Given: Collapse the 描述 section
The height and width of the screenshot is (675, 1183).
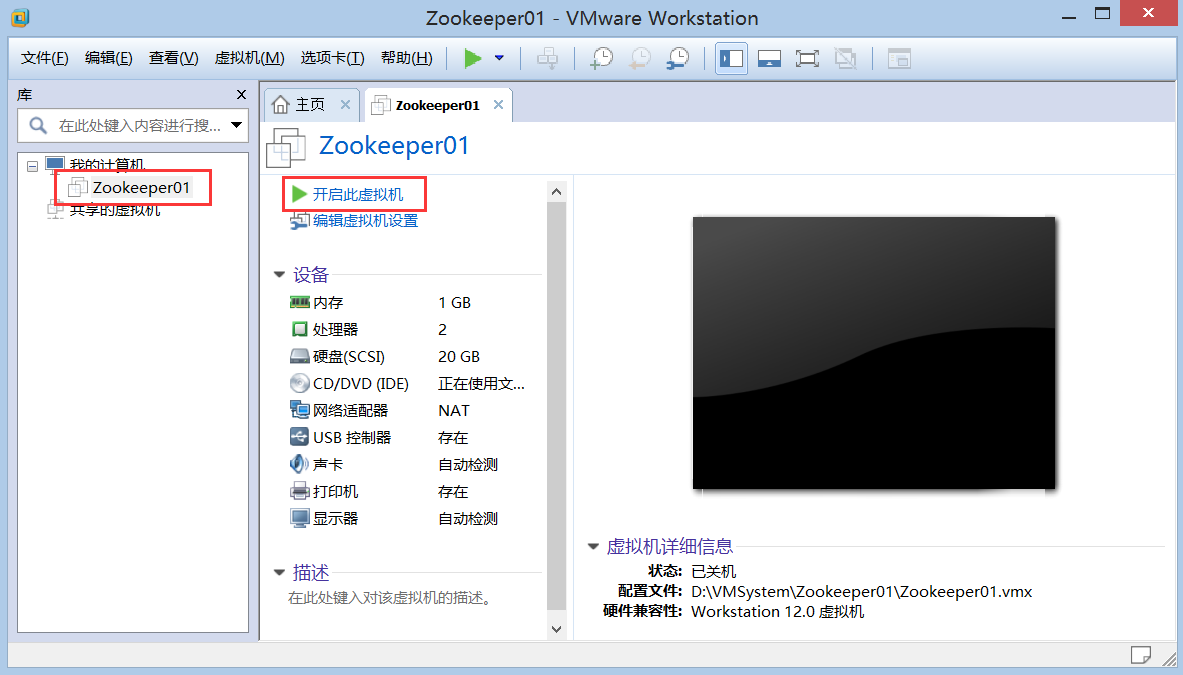Looking at the screenshot, I should tap(279, 573).
